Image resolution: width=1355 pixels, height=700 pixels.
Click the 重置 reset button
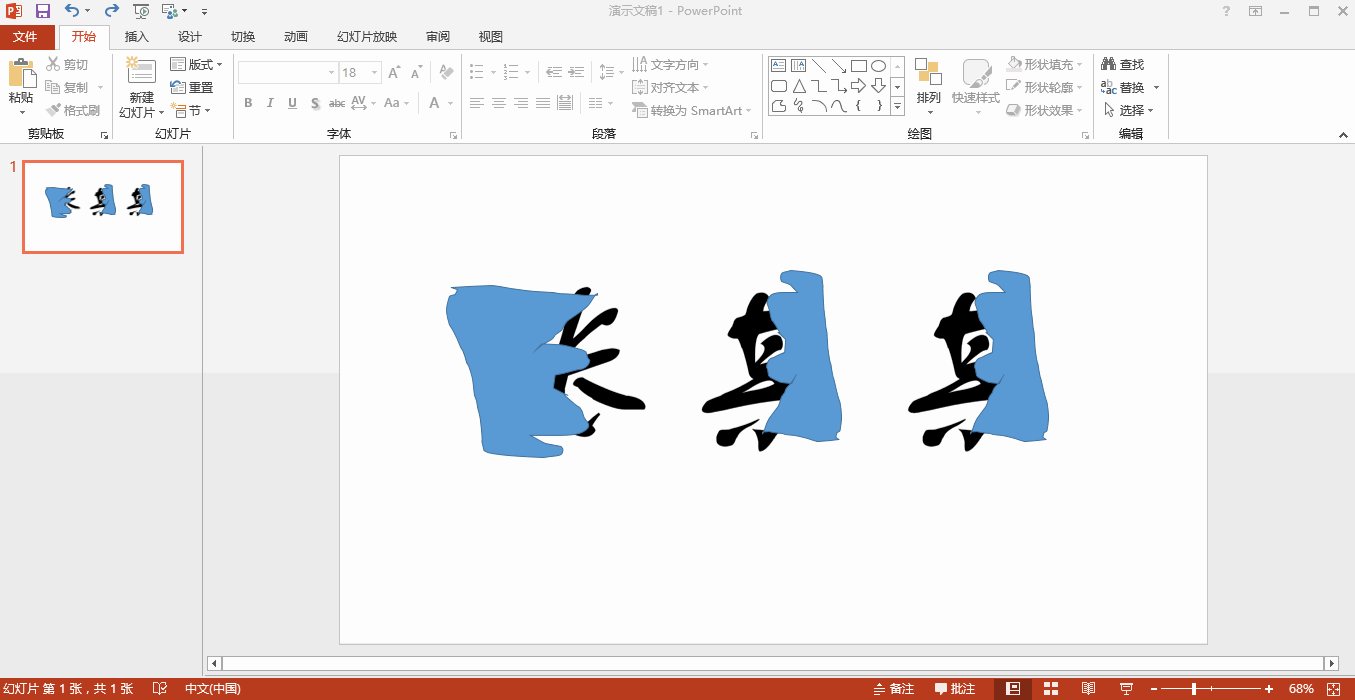[x=192, y=87]
